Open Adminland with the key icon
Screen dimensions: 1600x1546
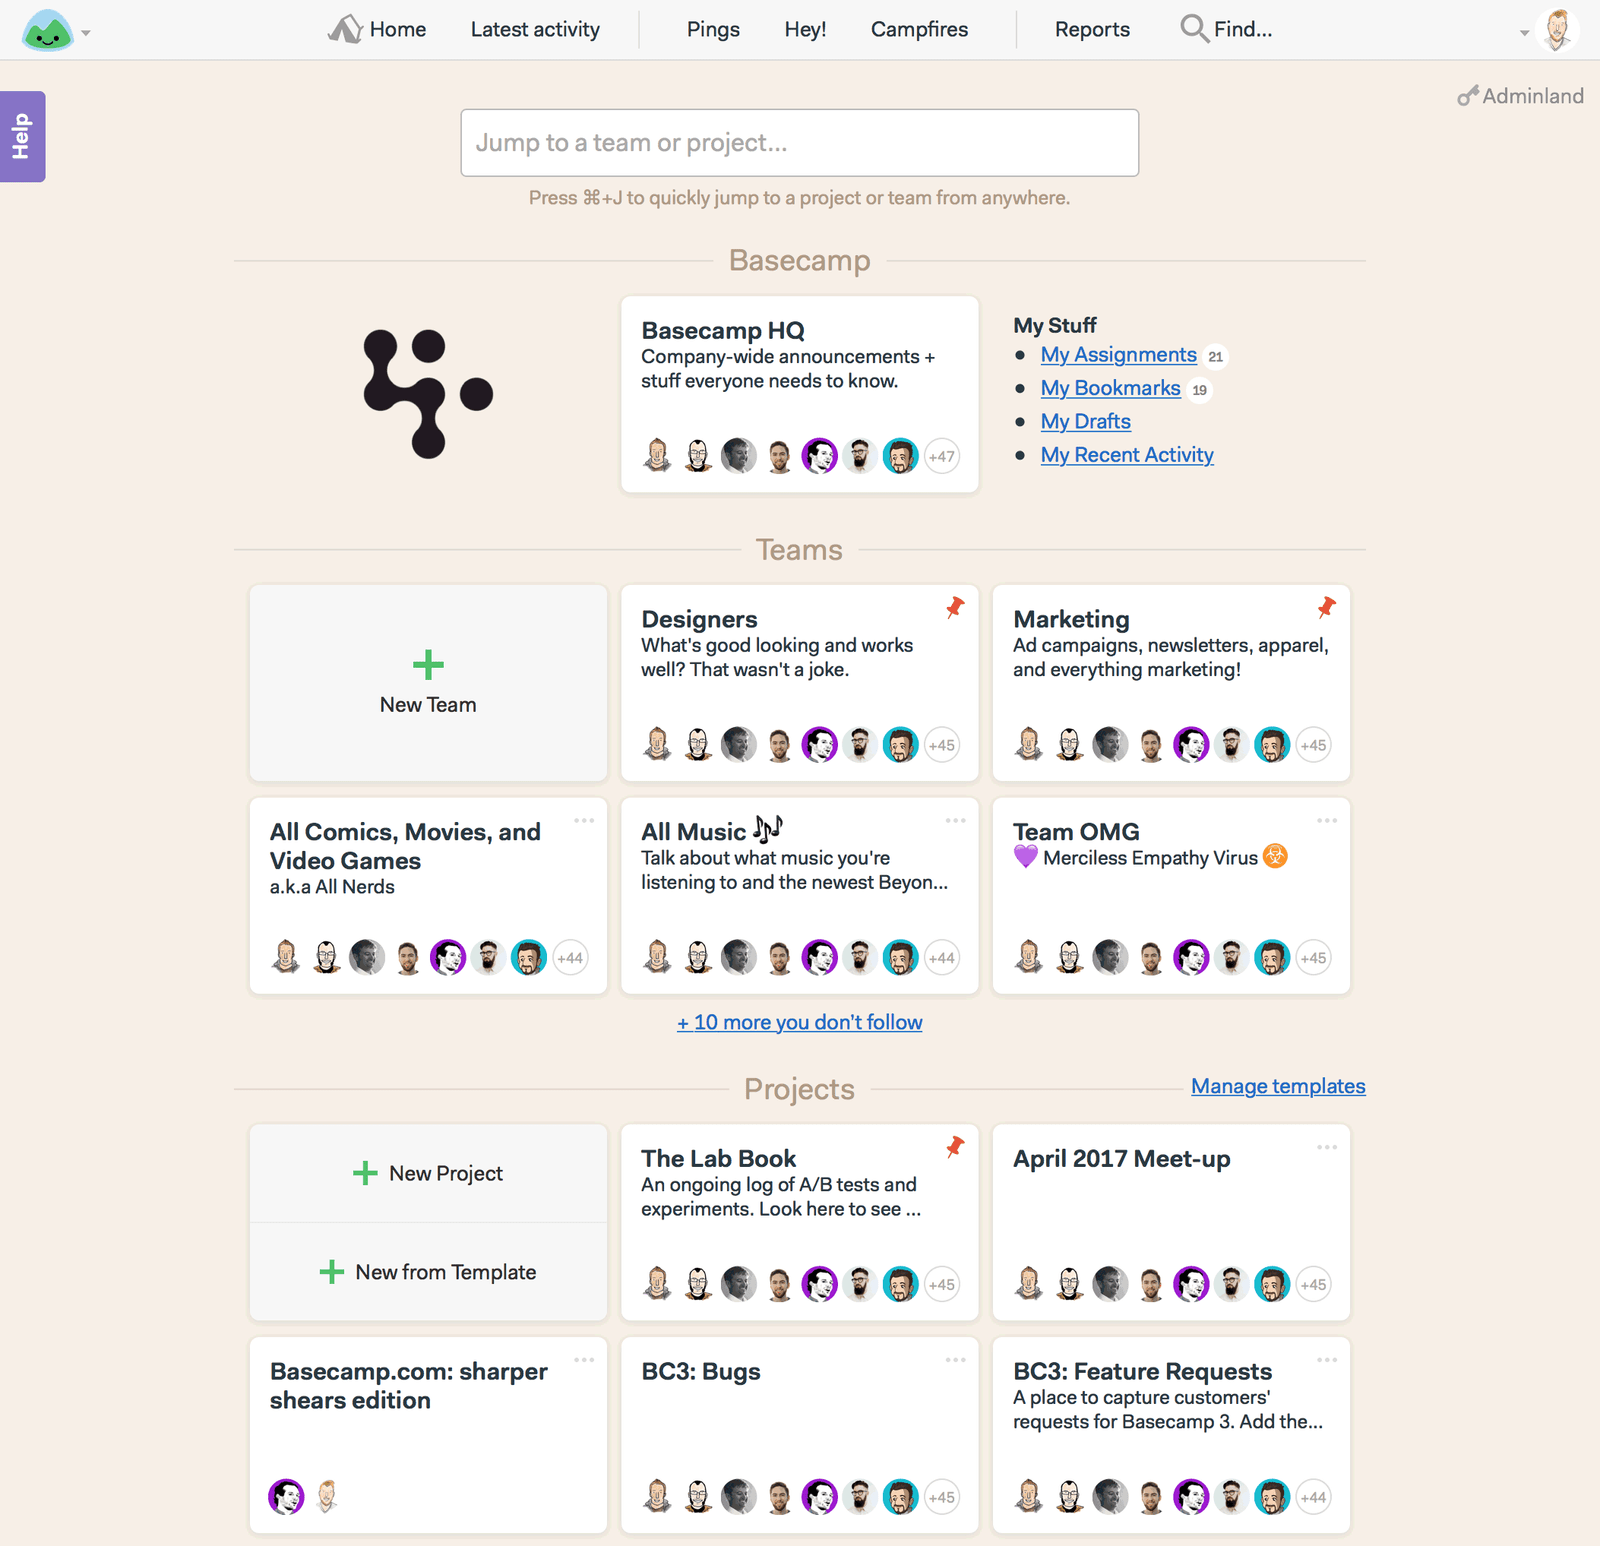(1521, 96)
